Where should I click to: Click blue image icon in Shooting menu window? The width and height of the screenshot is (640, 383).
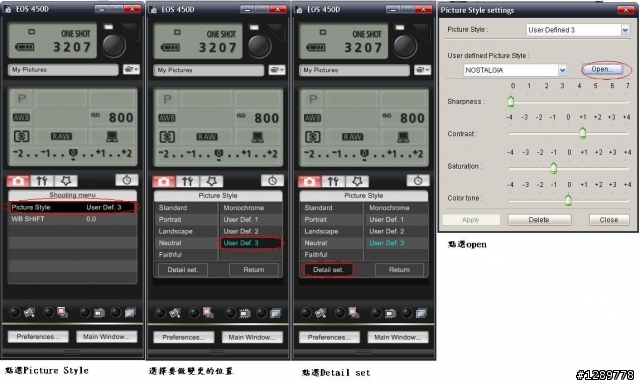tap(130, 313)
